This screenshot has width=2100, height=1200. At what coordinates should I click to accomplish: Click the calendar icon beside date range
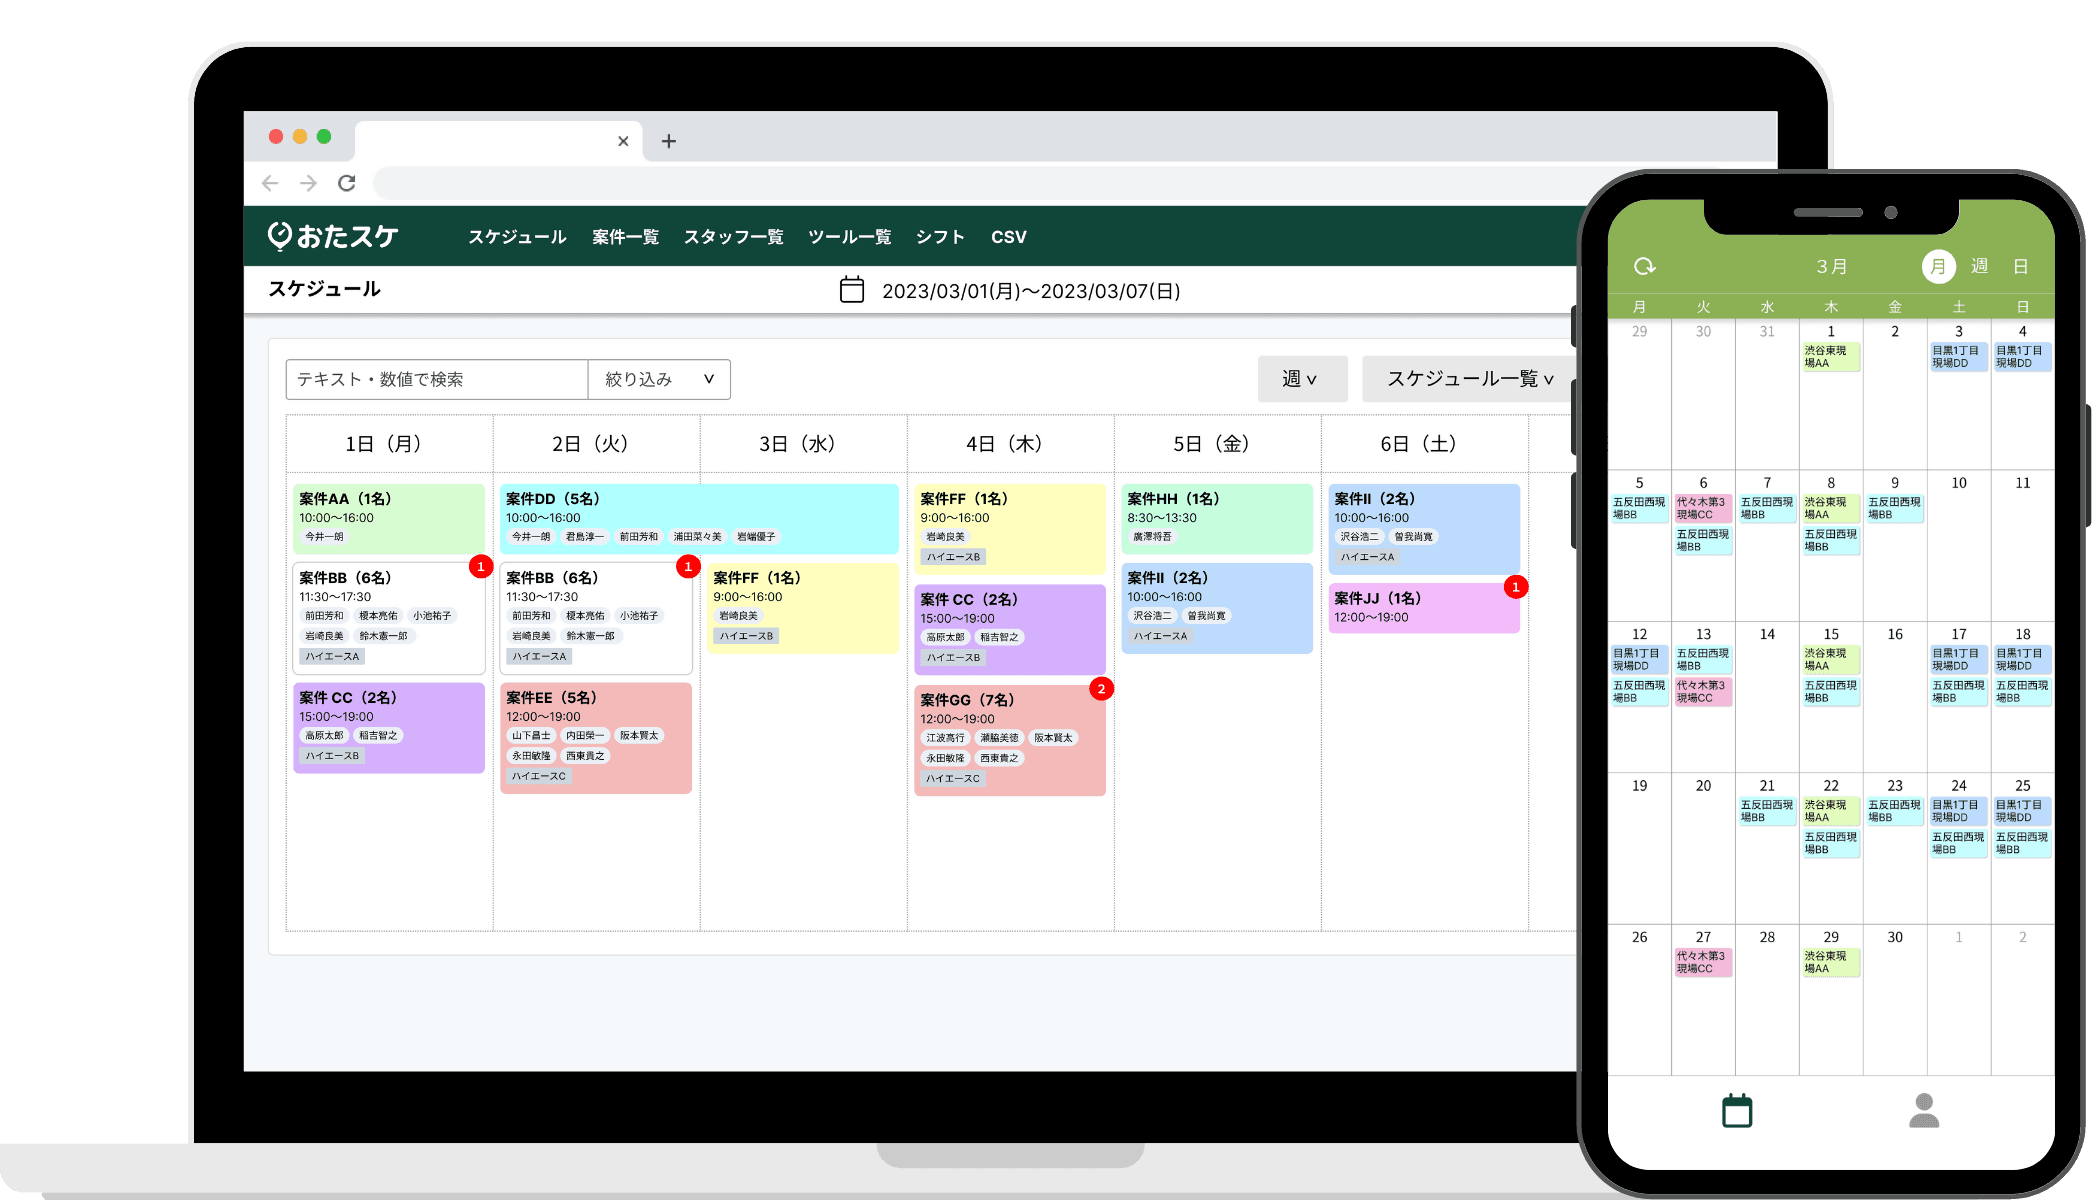(851, 290)
